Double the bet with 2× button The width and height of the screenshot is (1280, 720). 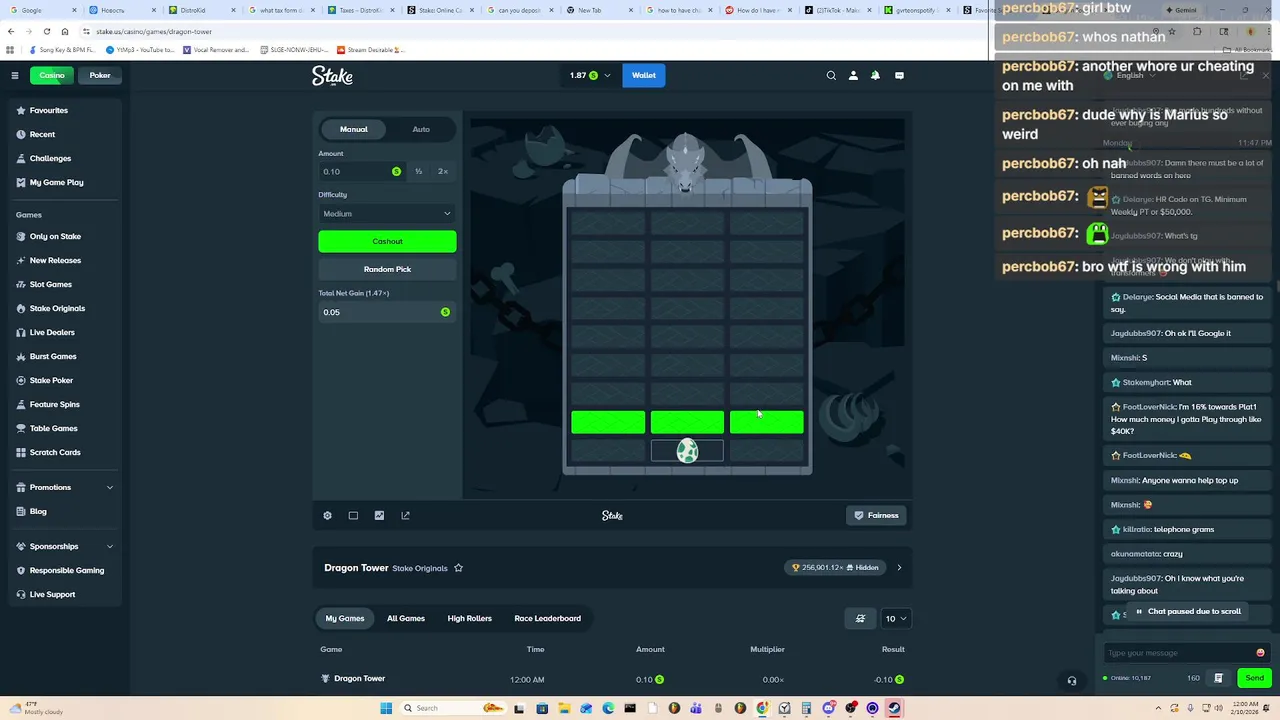(443, 171)
